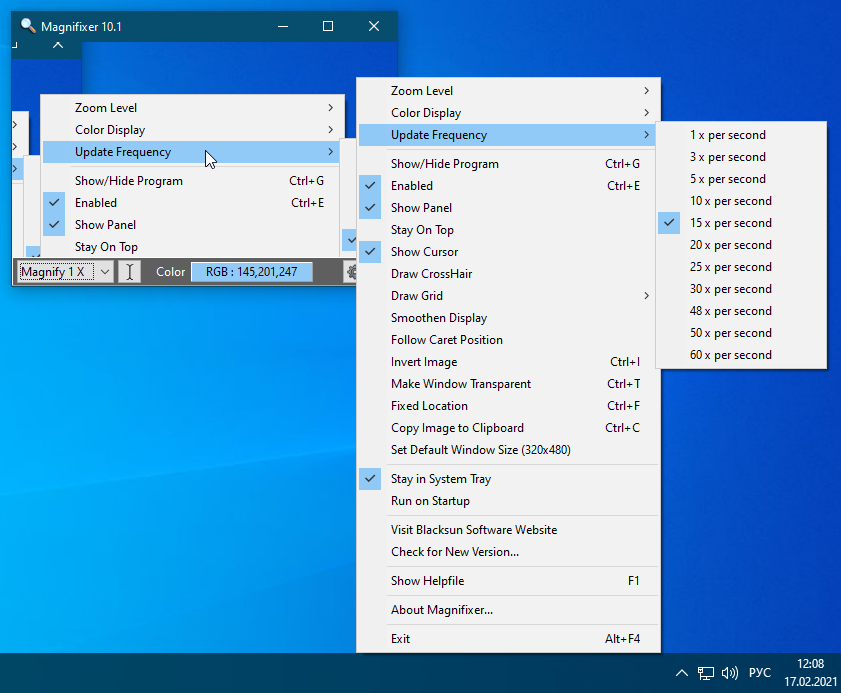Click the RGB : 145,201,247 color readout
The width and height of the screenshot is (841, 693).
(x=252, y=272)
